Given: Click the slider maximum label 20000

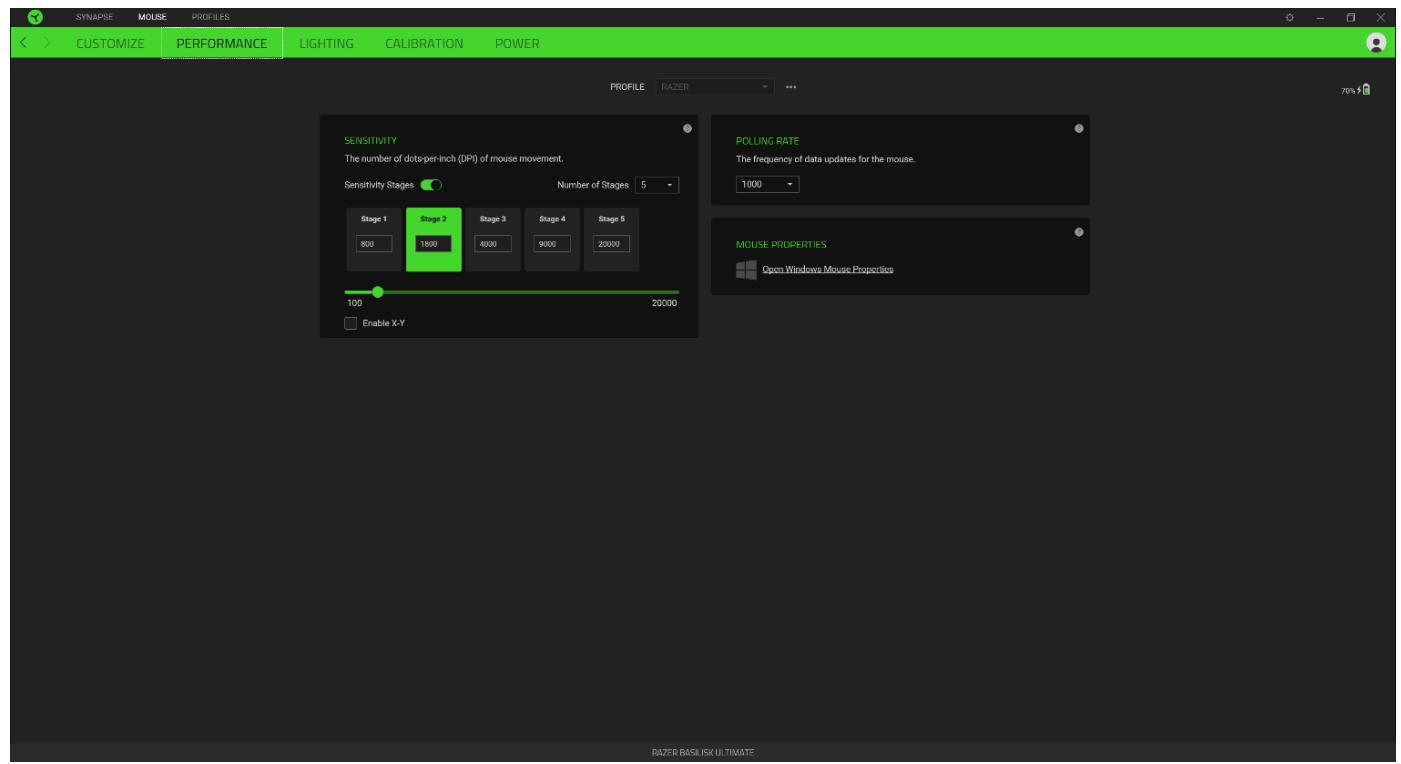Looking at the screenshot, I should coord(664,303).
